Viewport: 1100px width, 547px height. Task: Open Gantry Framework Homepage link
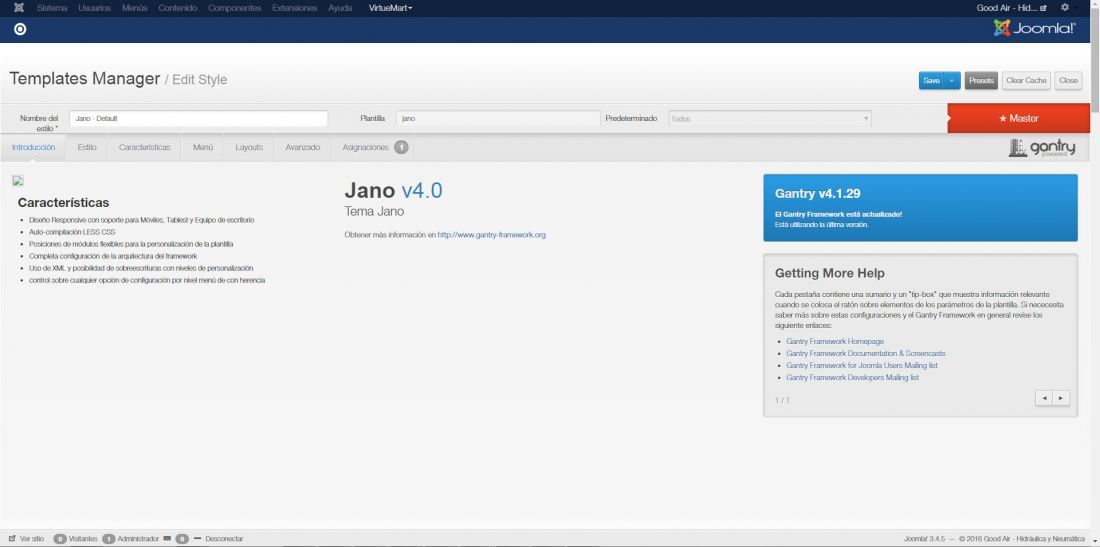pyautogui.click(x=834, y=341)
